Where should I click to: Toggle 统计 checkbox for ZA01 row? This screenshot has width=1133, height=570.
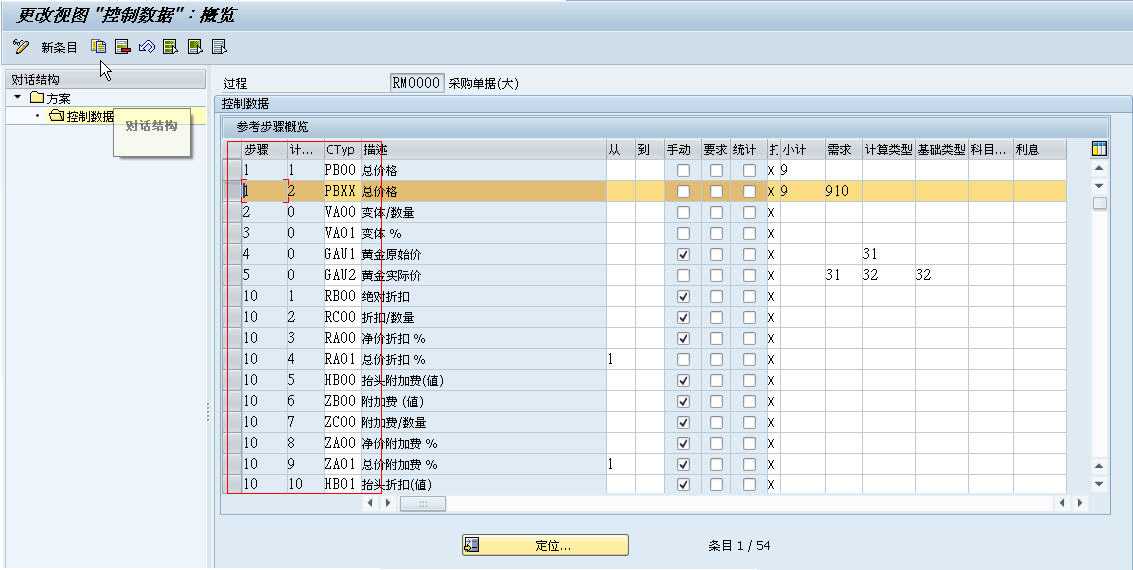[749, 464]
